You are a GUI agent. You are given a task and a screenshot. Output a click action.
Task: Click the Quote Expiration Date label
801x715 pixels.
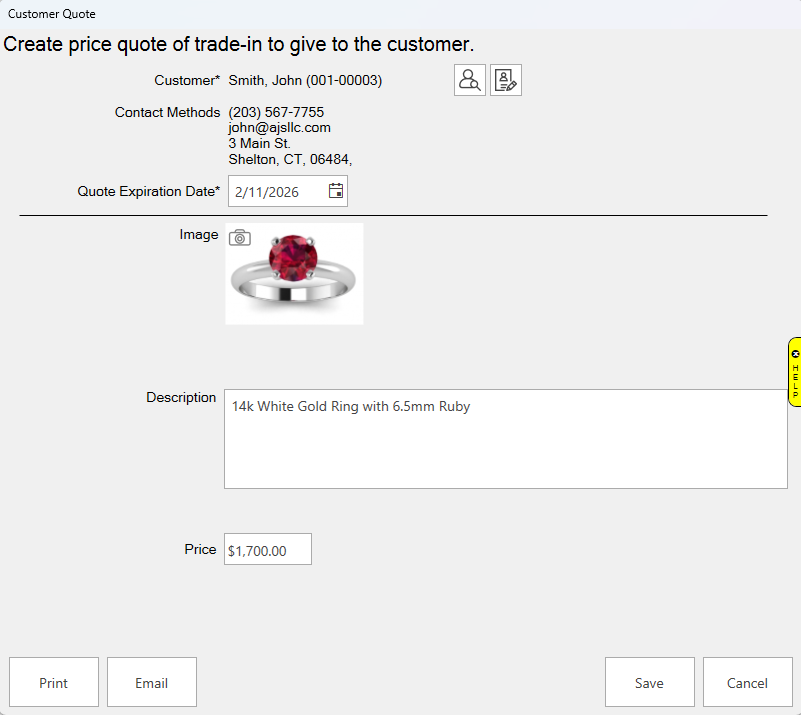tap(148, 191)
